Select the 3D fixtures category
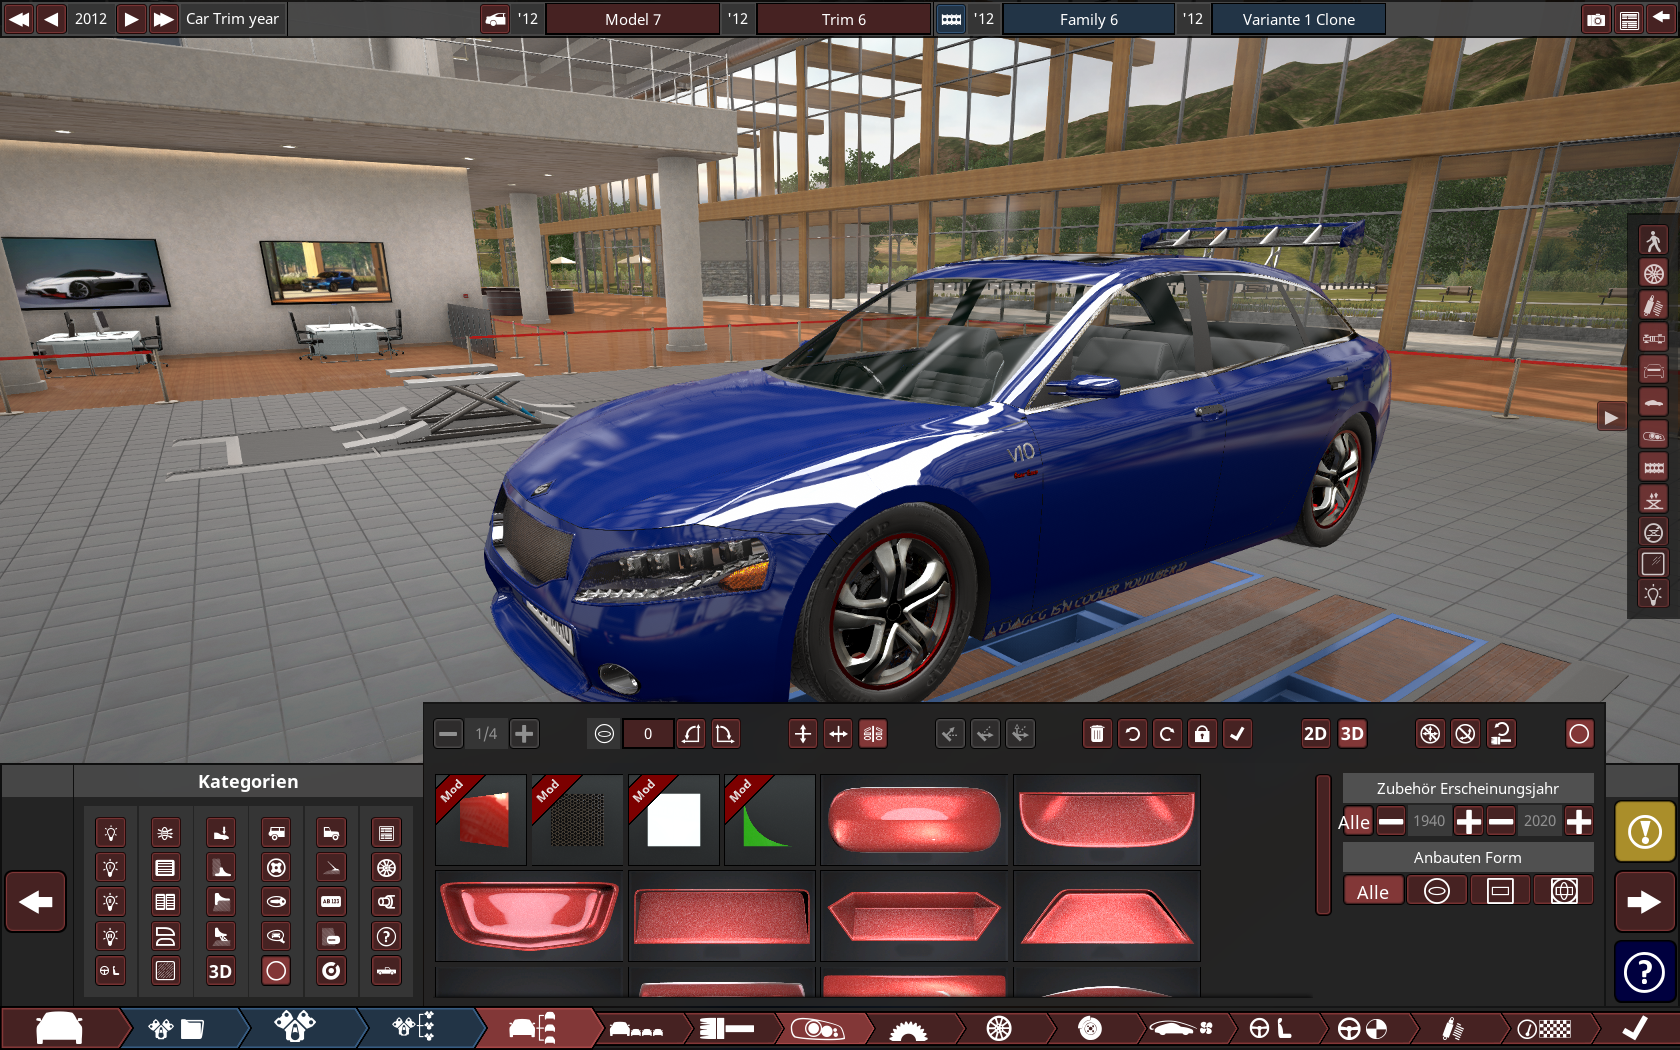1680x1050 pixels. (221, 971)
